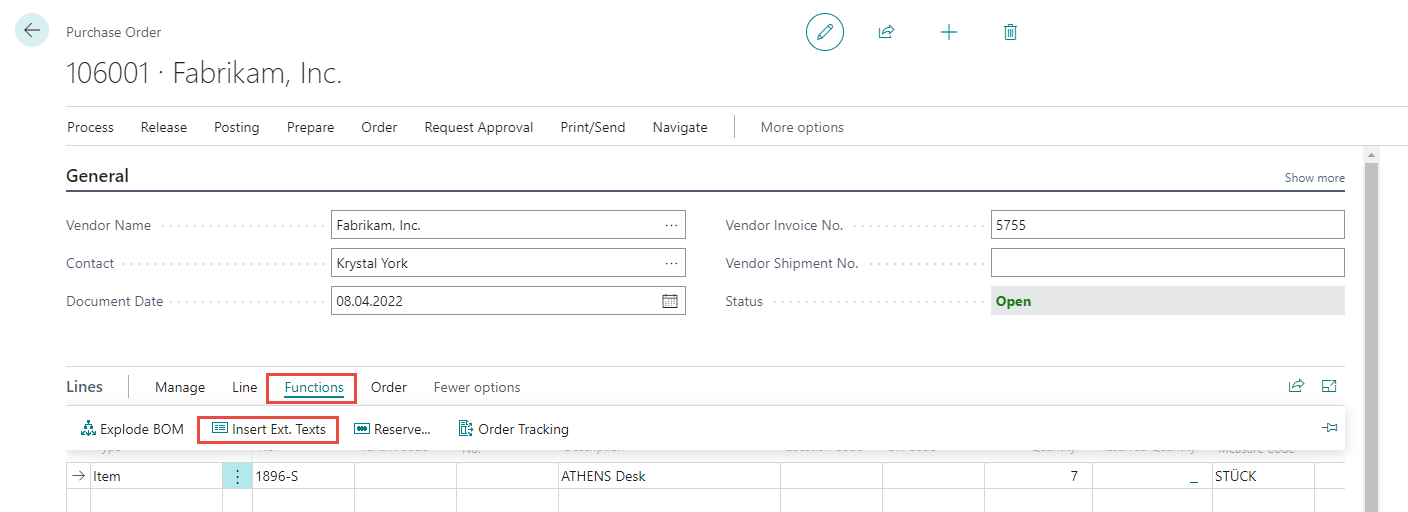Select the Functions tab in Lines
Viewport: 1408px width, 512px height.
314,387
